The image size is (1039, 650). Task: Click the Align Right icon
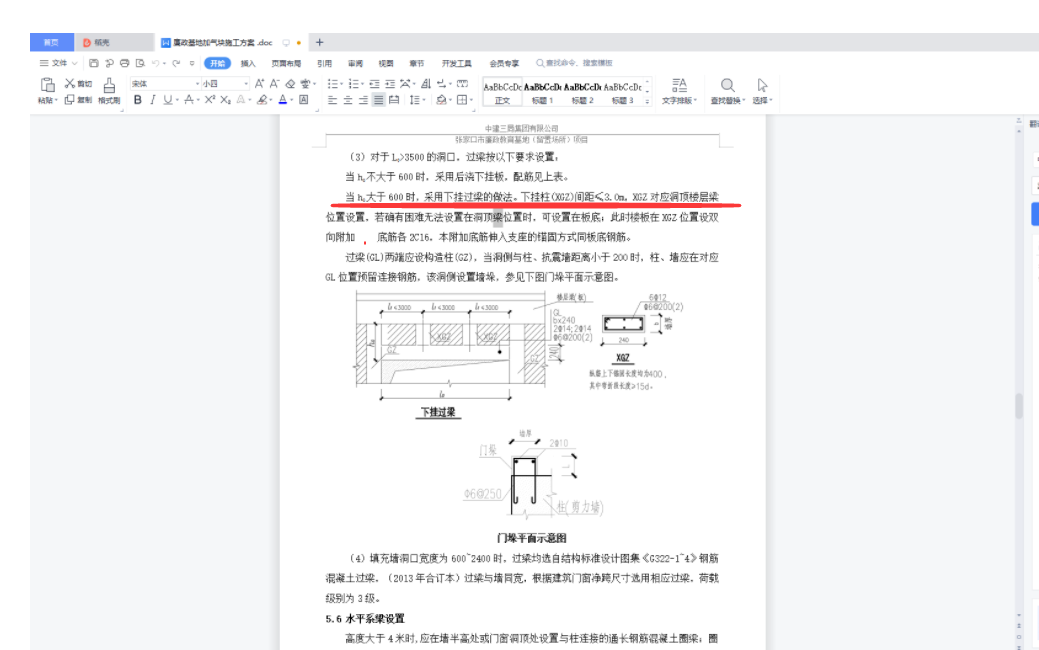pyautogui.click(x=363, y=100)
